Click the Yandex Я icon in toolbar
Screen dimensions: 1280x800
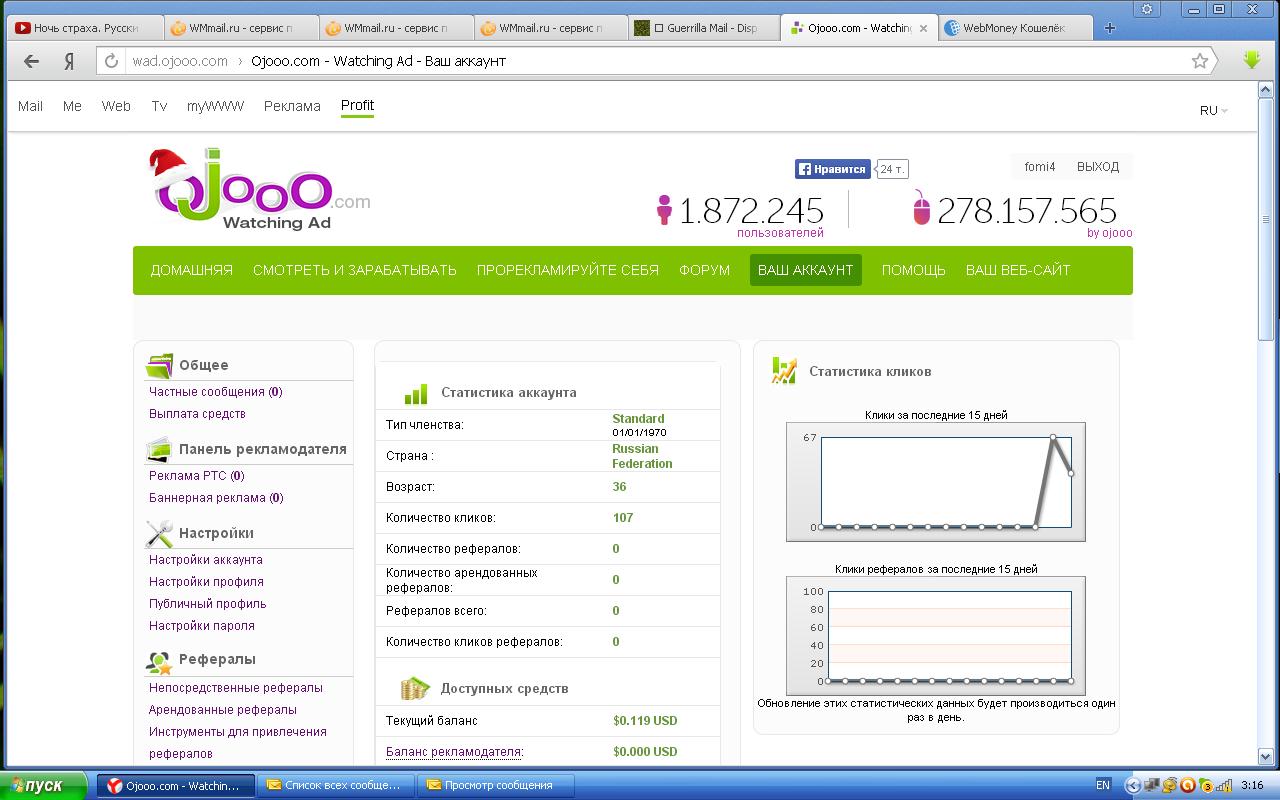coord(69,61)
